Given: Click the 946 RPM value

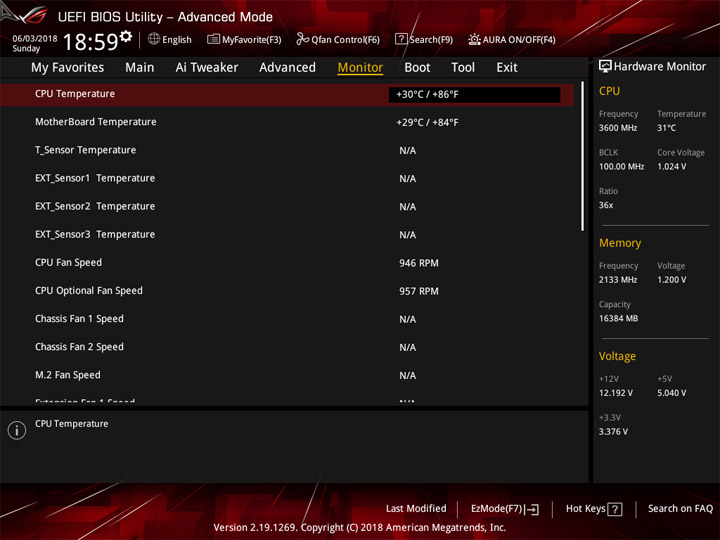Looking at the screenshot, I should point(419,263).
